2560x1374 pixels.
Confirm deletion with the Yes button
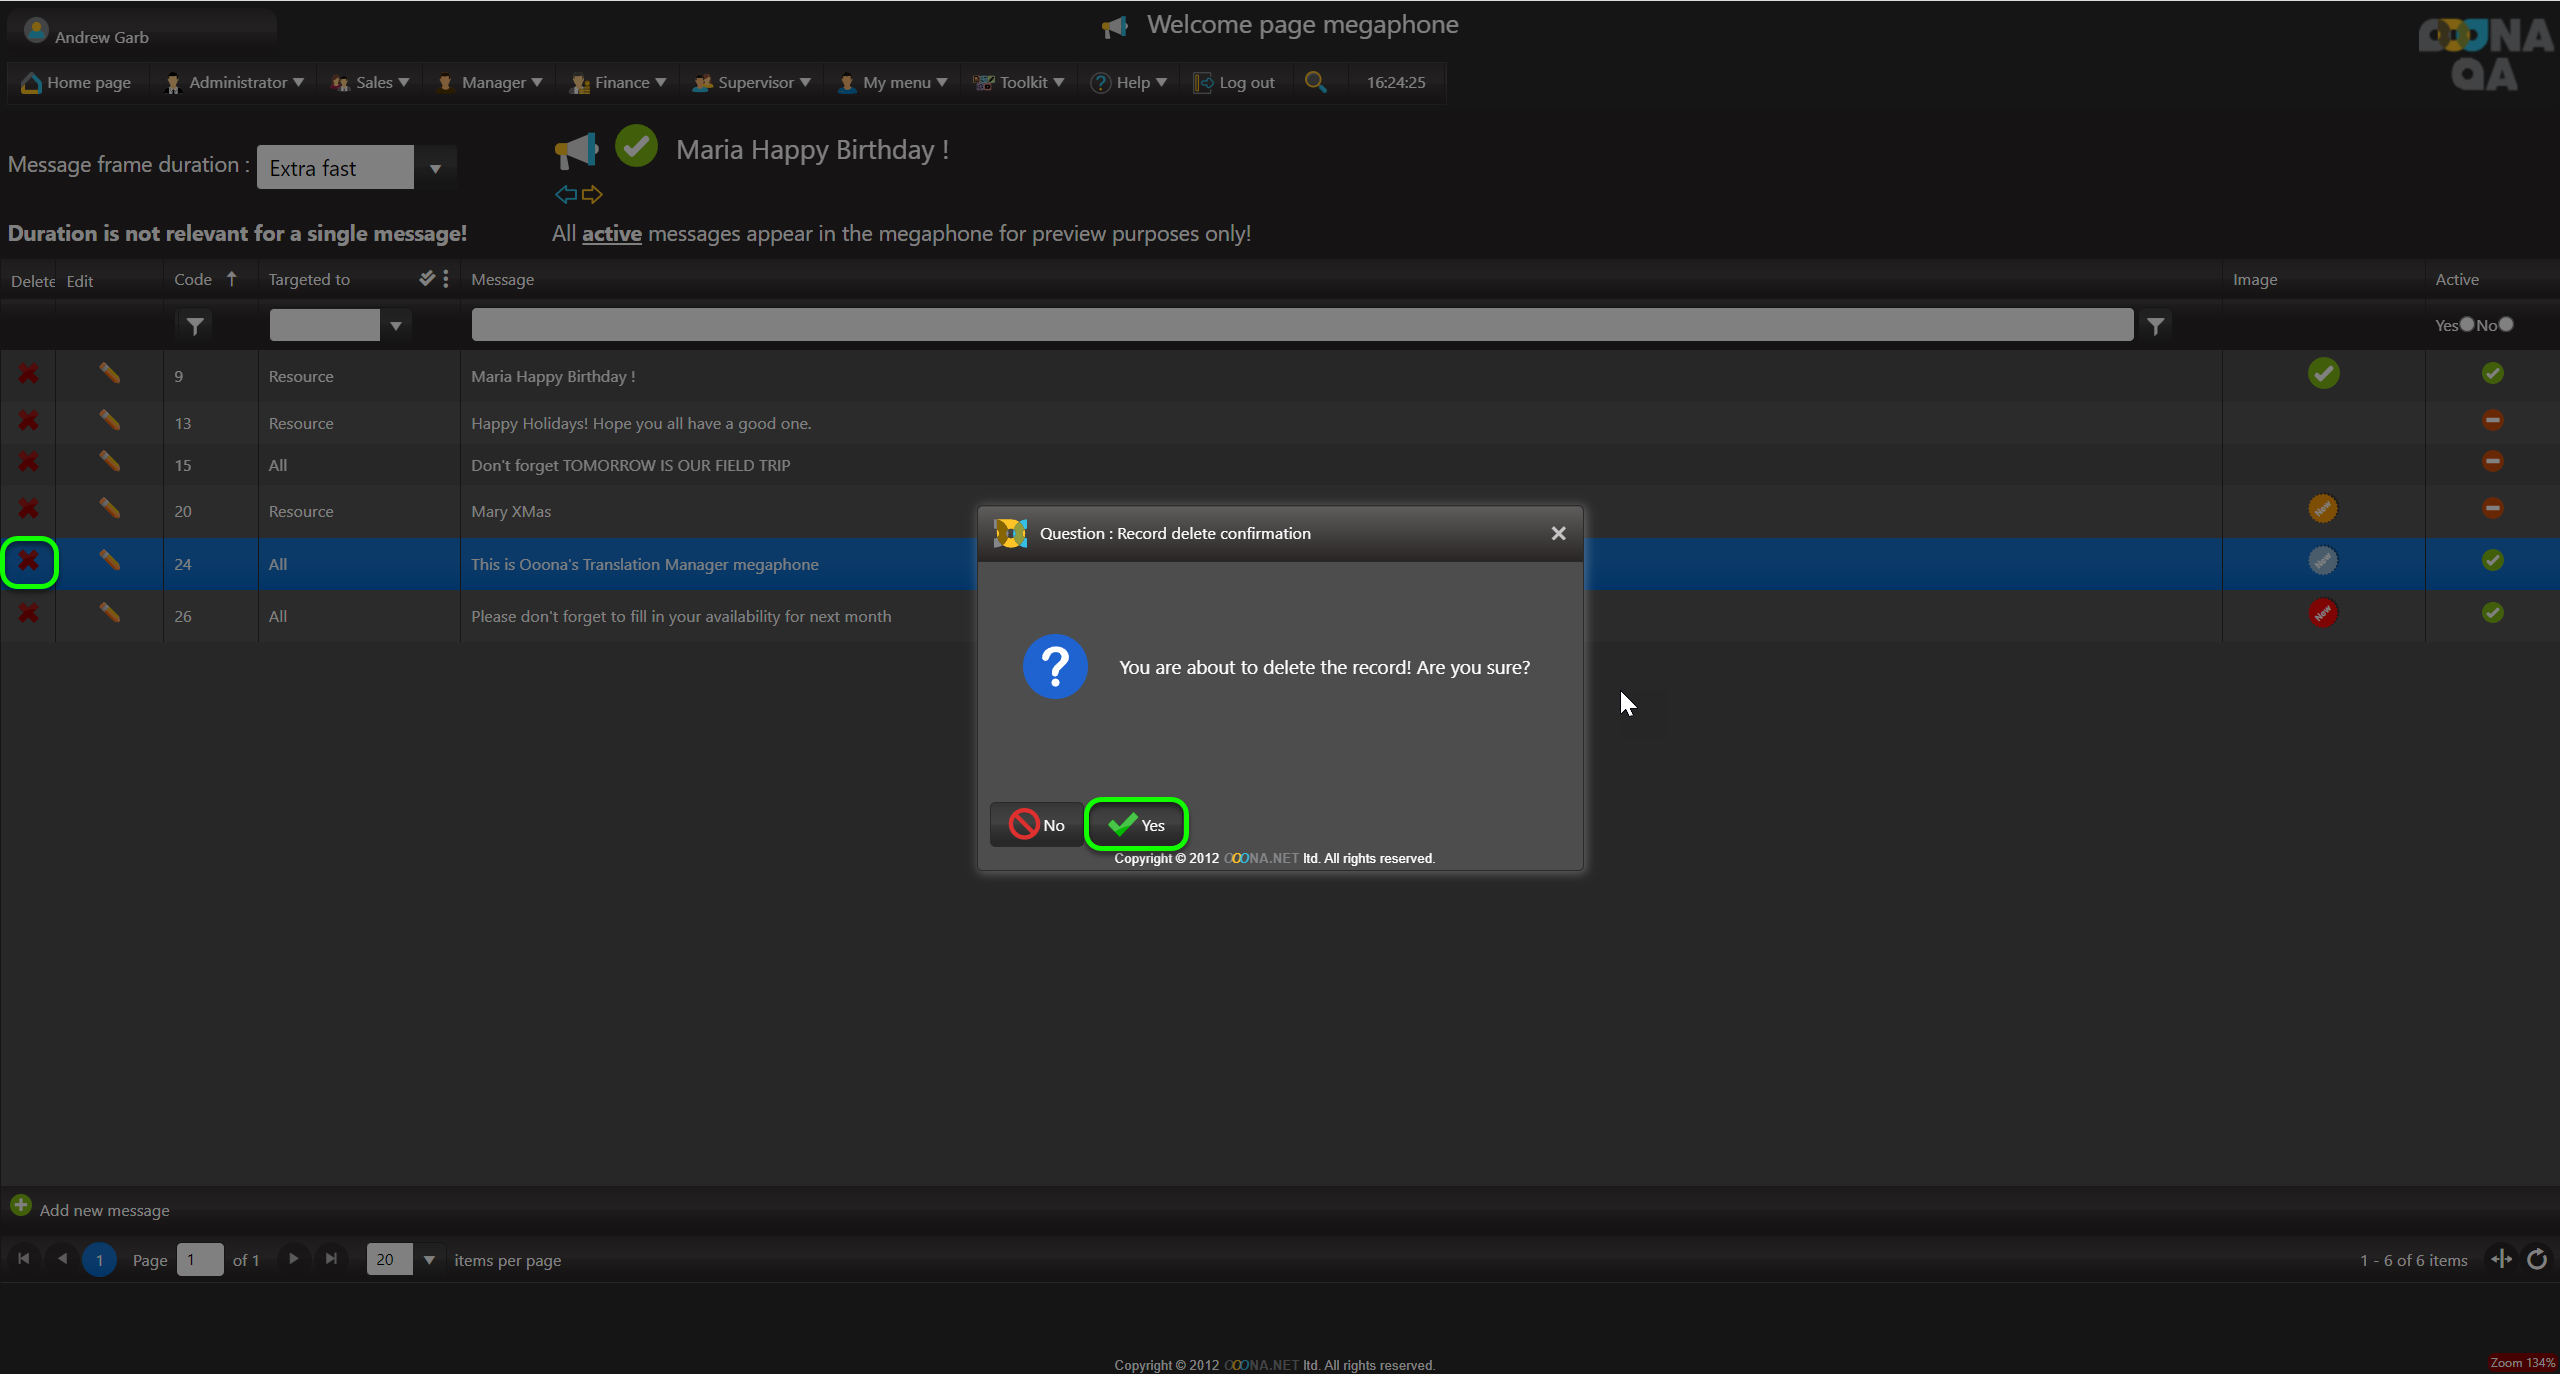(x=1136, y=824)
